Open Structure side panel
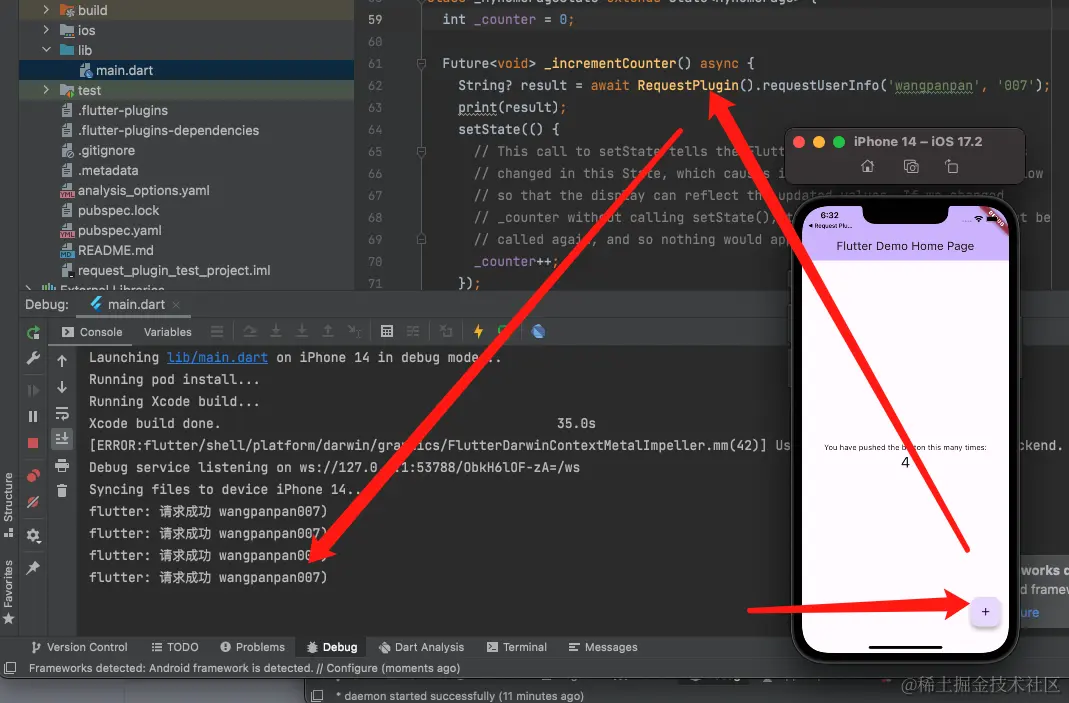 tap(8, 505)
